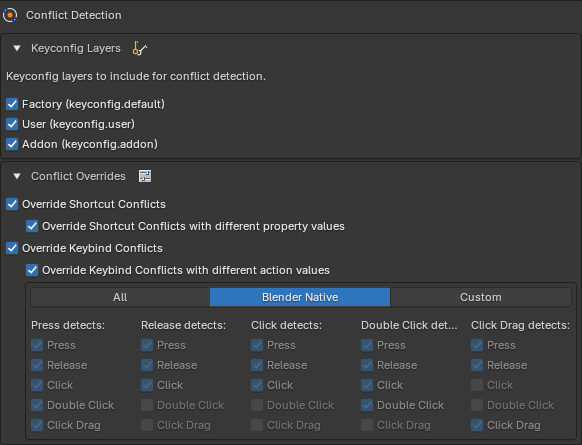This screenshot has width=582, height=445.
Task: Enable Click Drag under Release detects
Action: pos(147,425)
